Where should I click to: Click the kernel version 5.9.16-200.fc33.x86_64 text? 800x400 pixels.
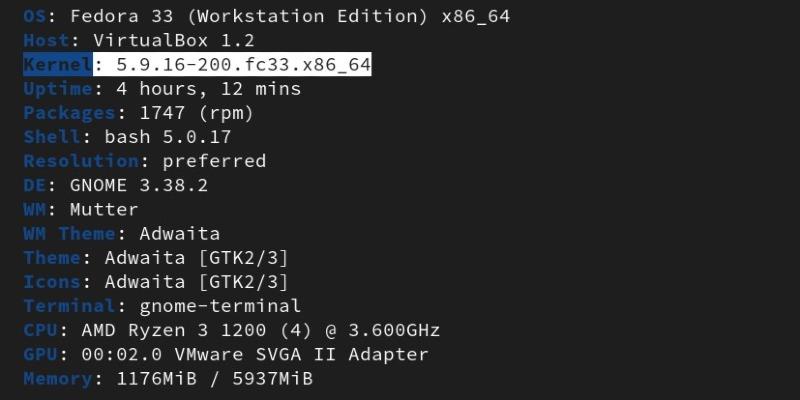pyautogui.click(x=244, y=65)
